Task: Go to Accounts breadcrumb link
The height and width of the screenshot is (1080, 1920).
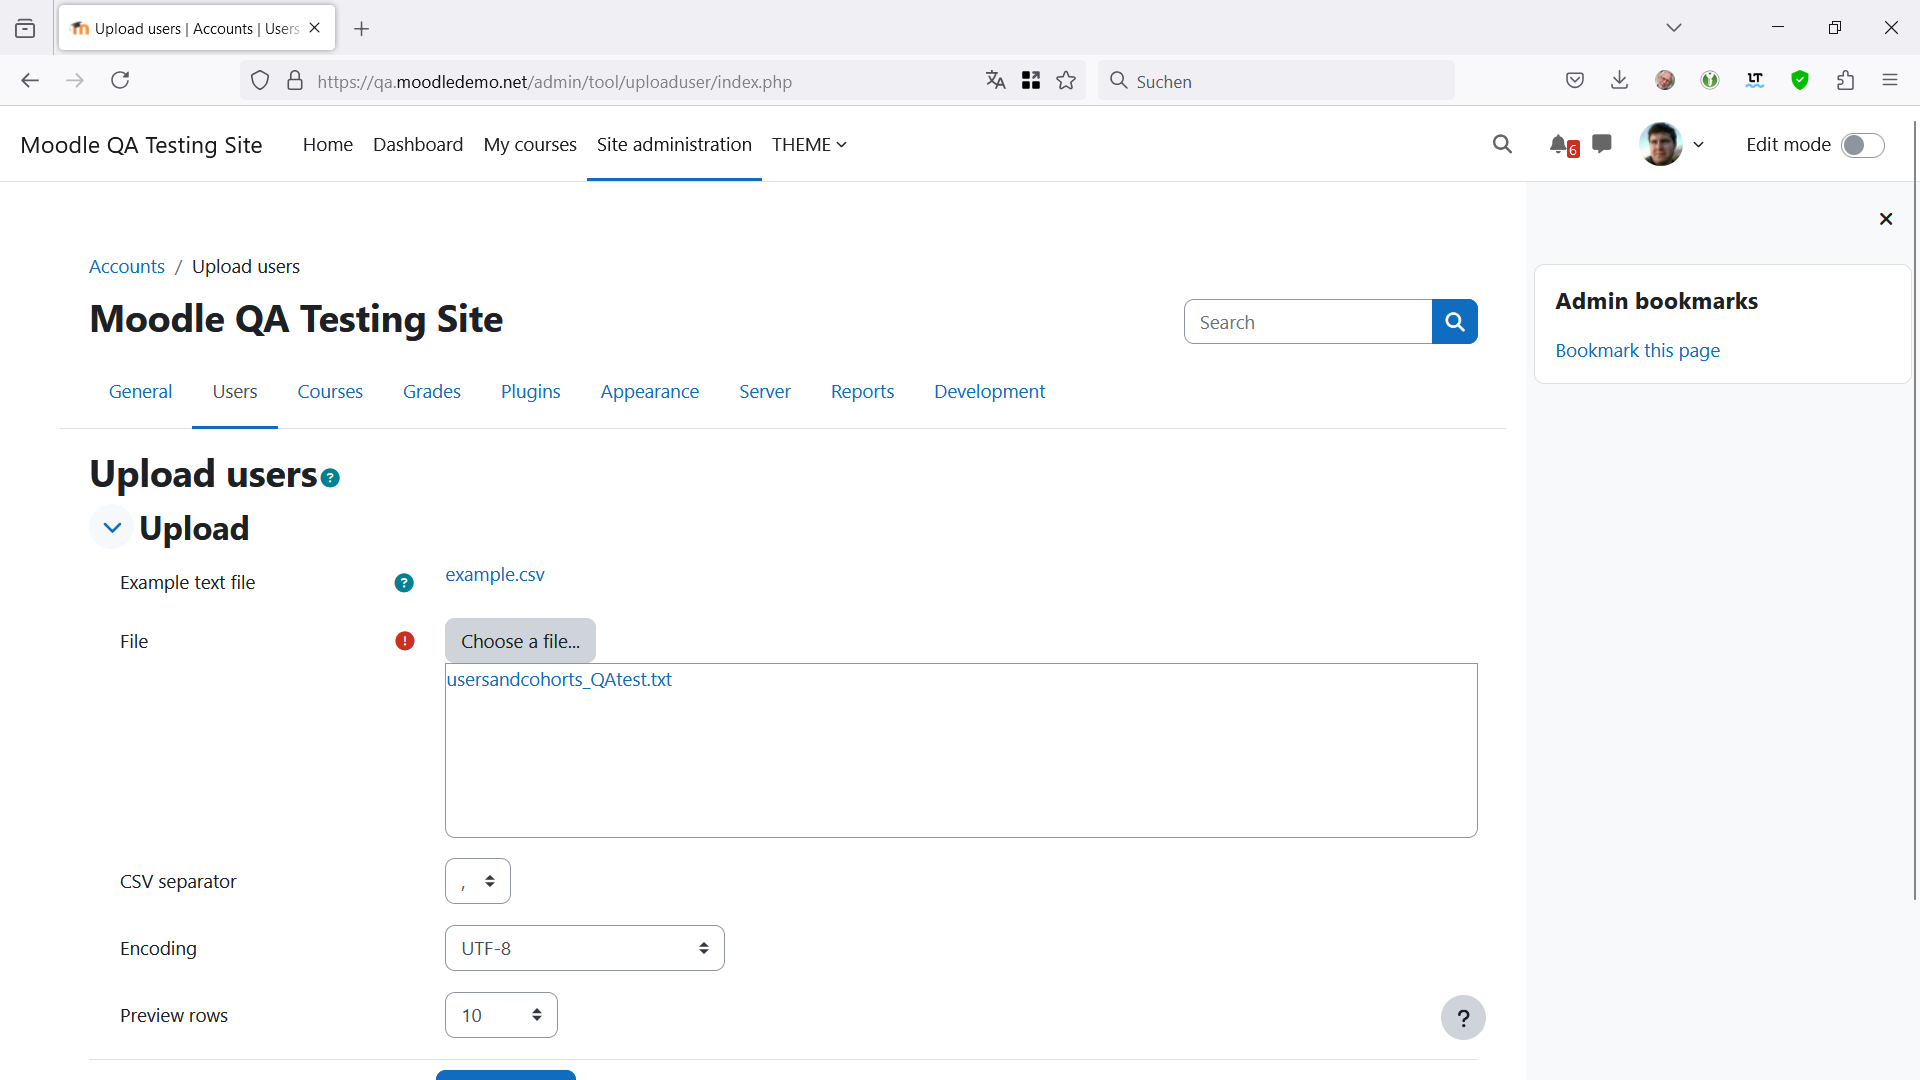Action: pos(127,267)
